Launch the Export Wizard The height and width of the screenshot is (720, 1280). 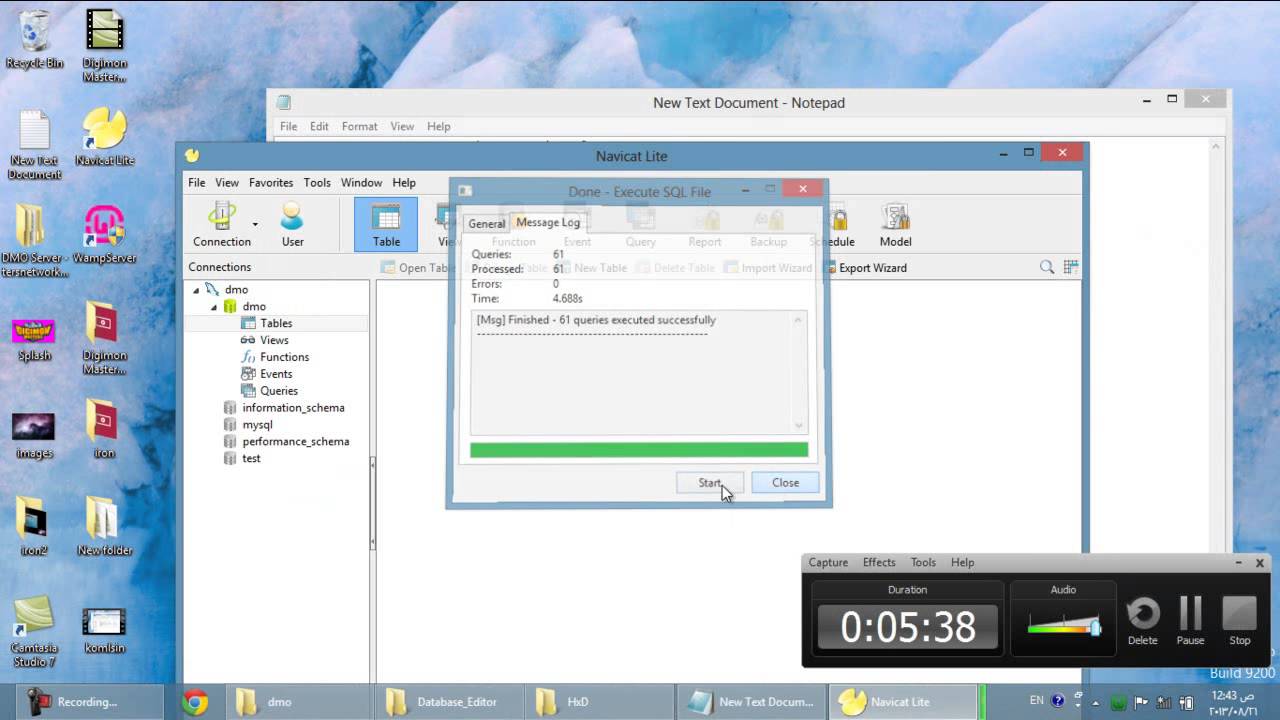coord(864,268)
